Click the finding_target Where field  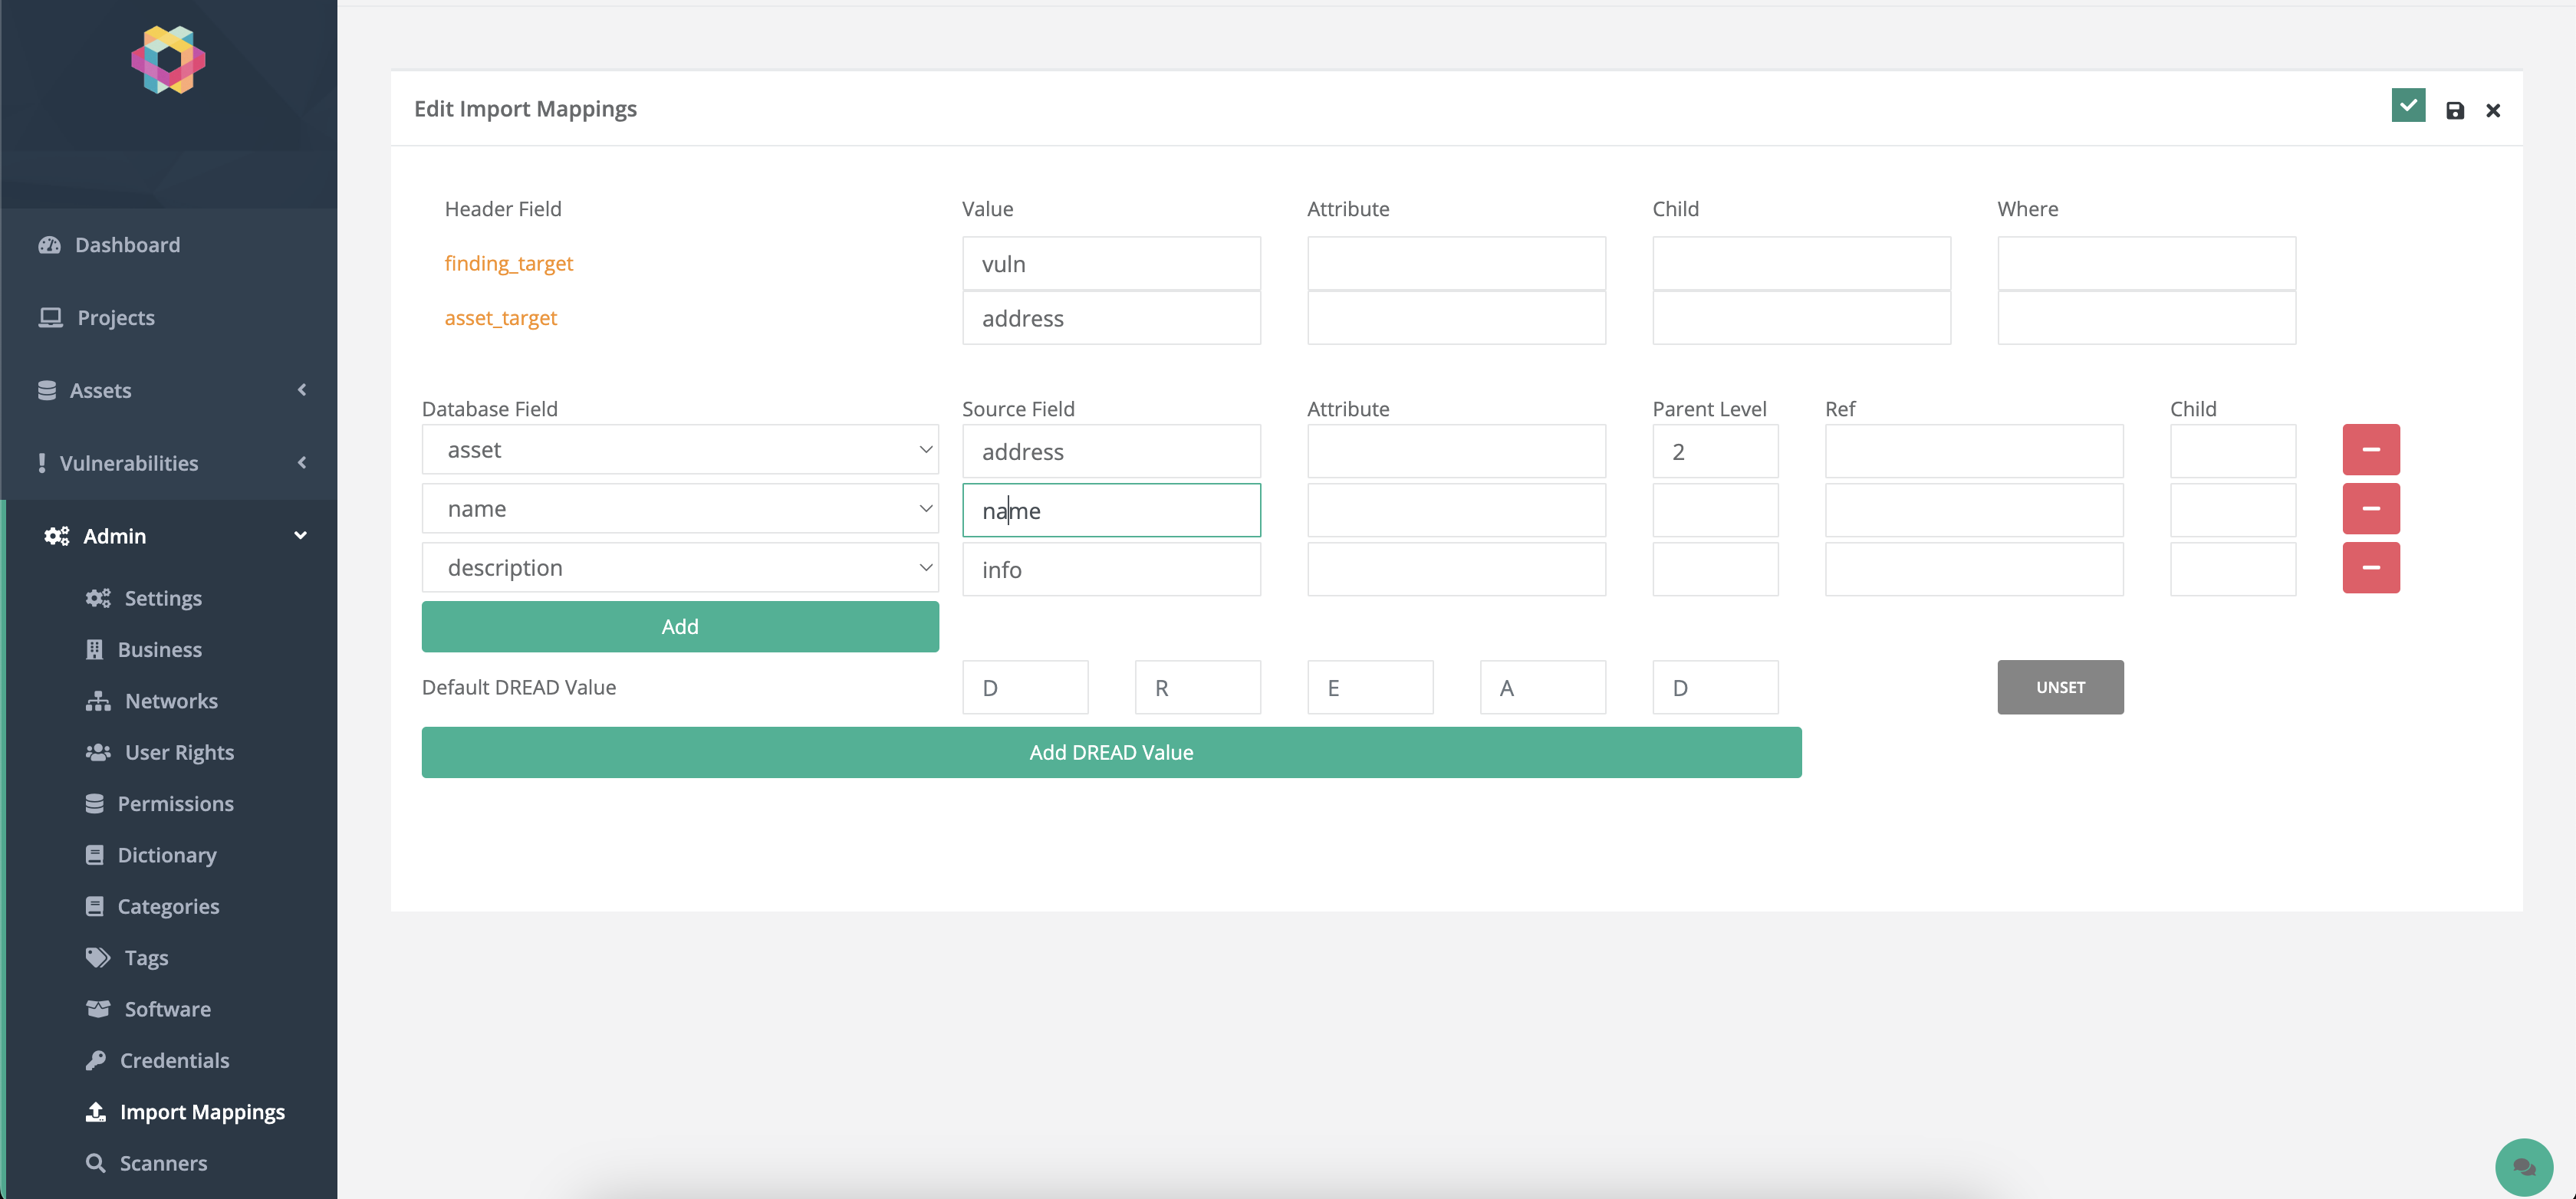click(2147, 264)
